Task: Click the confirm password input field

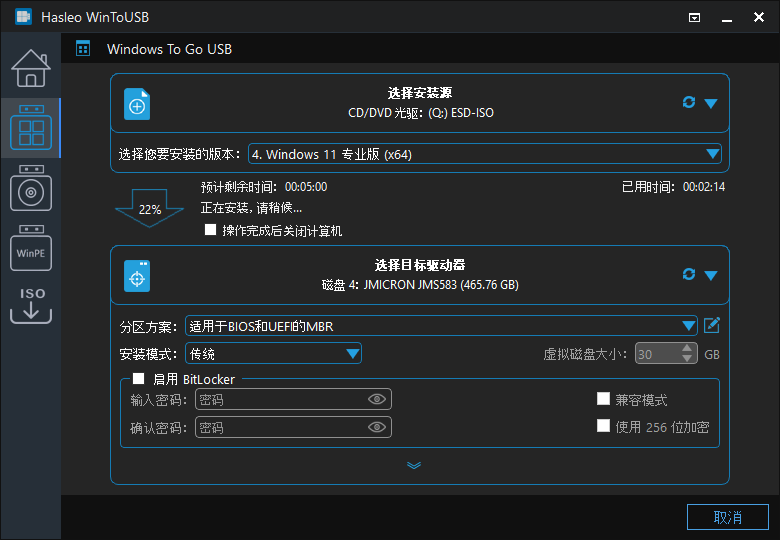Action: click(293, 427)
